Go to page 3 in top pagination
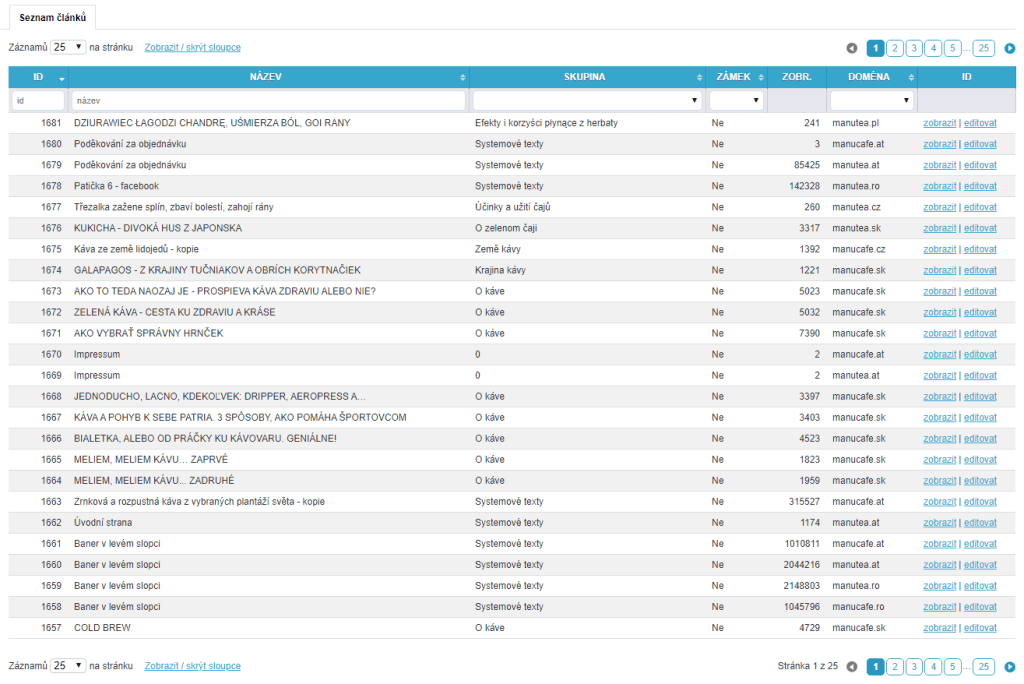Image resolution: width=1024 pixels, height=684 pixels. click(x=914, y=48)
